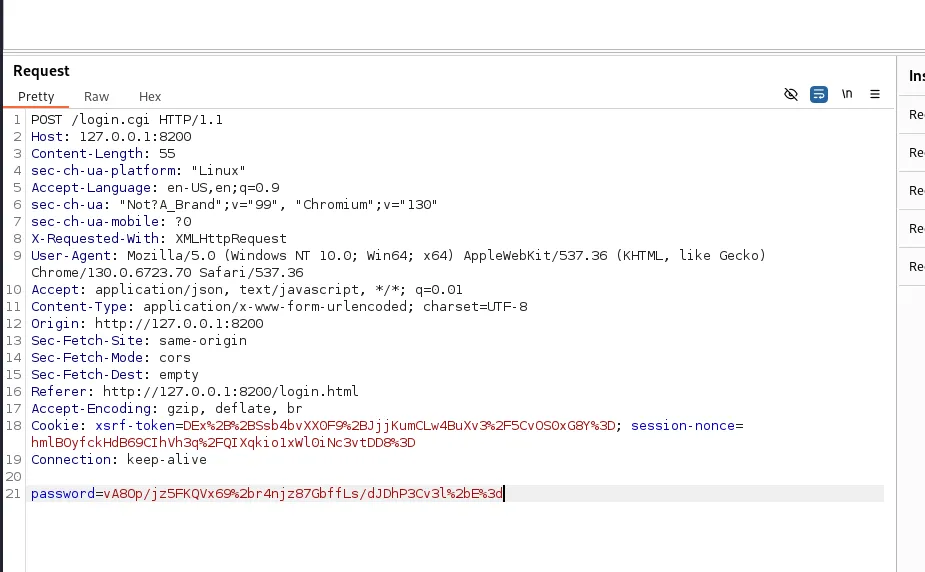Click the password value on line 21
The image size is (925, 572).
point(303,494)
